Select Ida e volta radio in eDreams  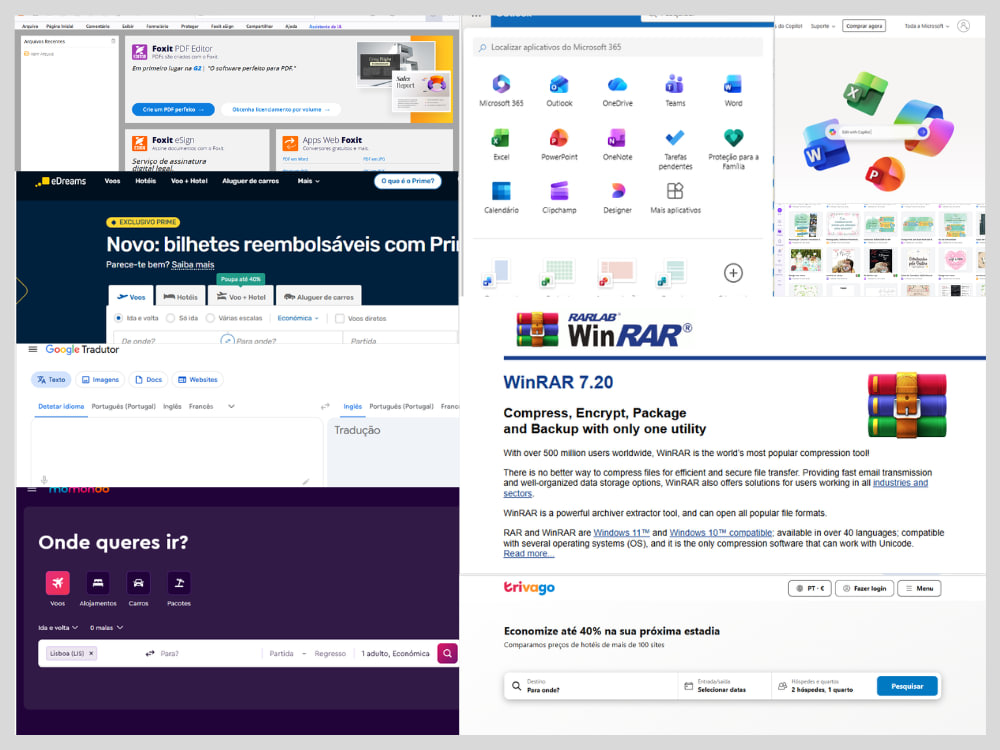(118, 318)
